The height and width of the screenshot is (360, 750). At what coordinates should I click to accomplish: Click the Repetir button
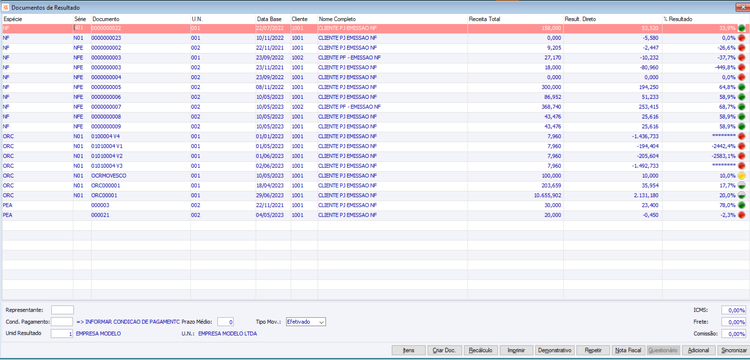pyautogui.click(x=593, y=350)
